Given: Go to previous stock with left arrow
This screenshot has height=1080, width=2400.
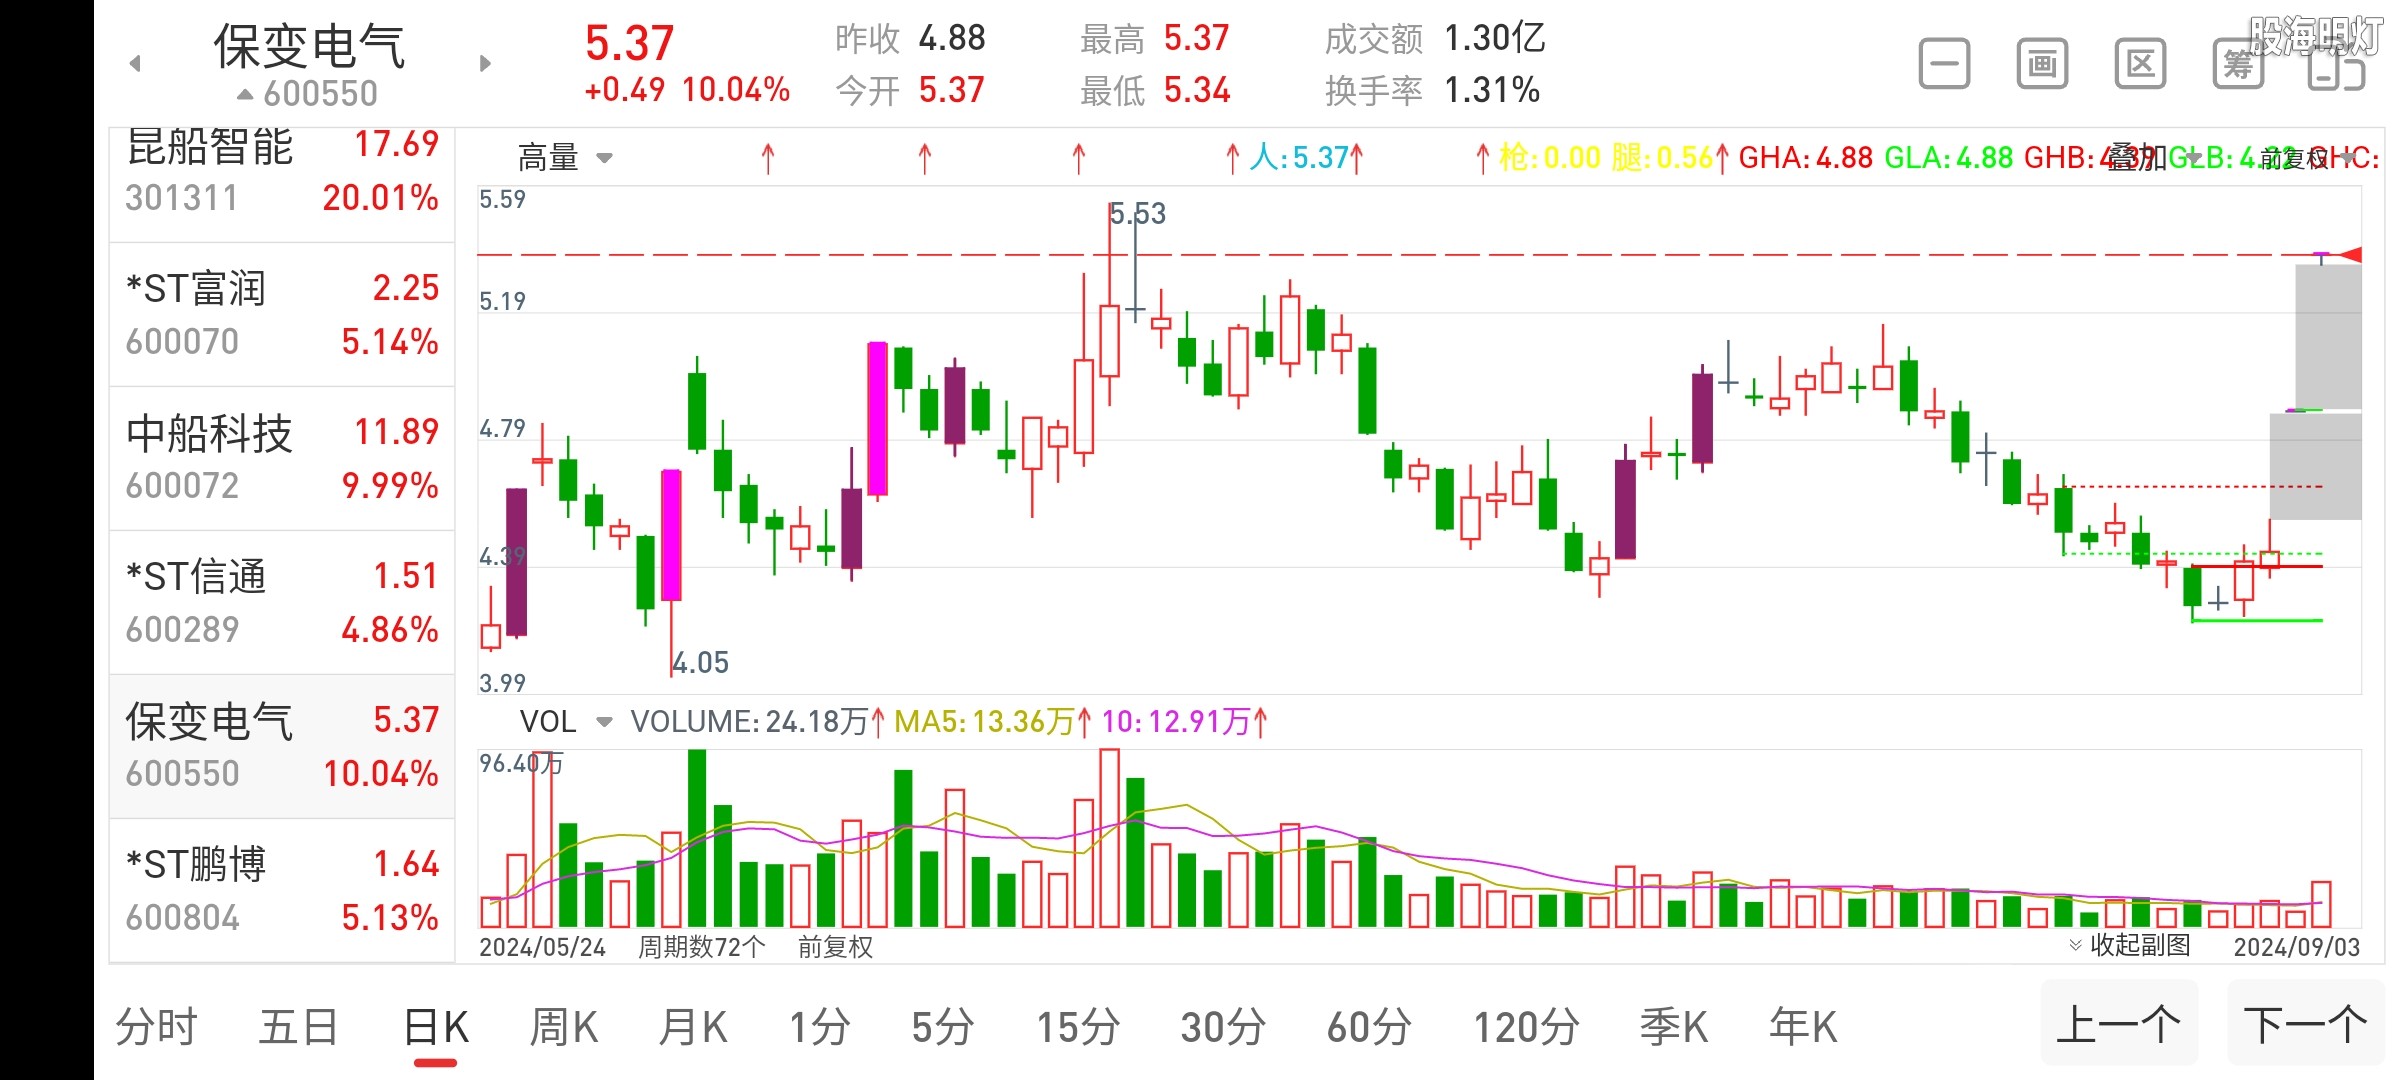Looking at the screenshot, I should 135,64.
